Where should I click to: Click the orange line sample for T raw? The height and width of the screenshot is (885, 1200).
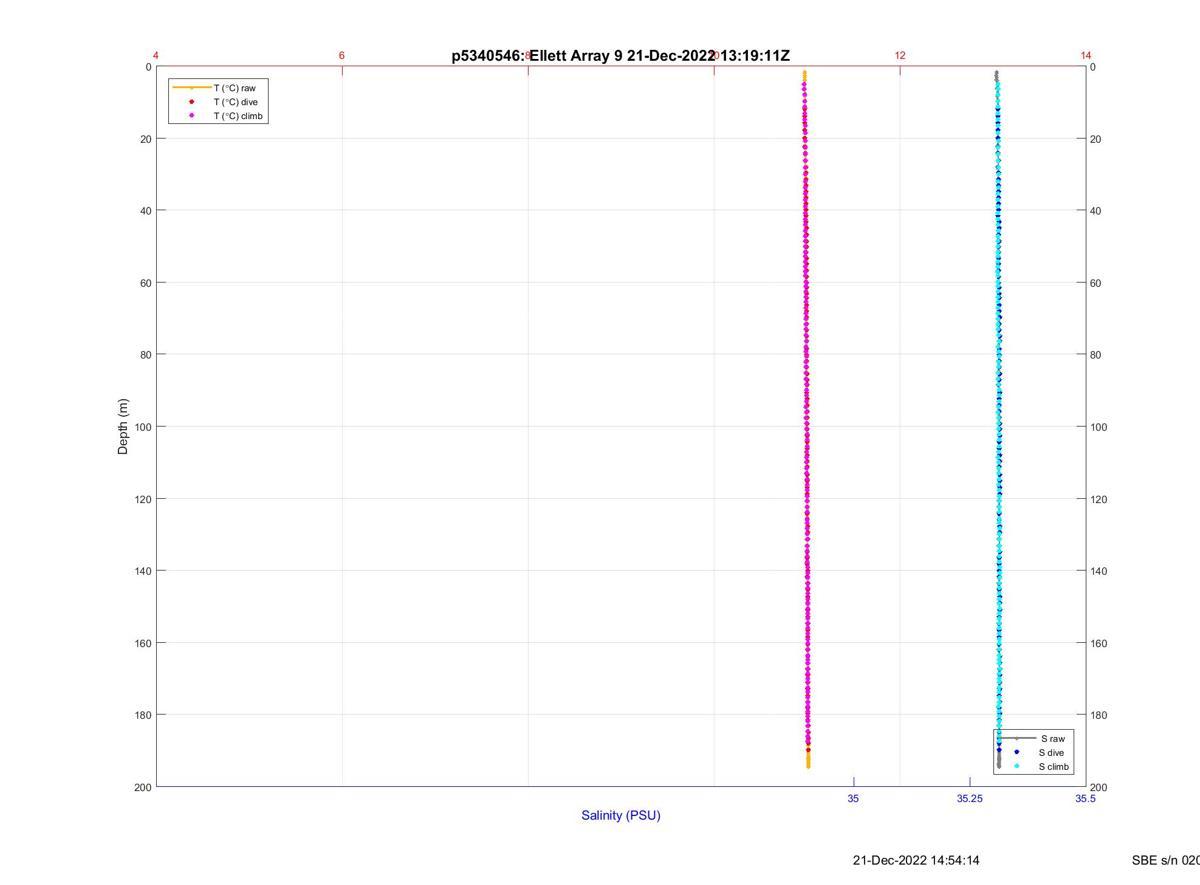click(191, 88)
